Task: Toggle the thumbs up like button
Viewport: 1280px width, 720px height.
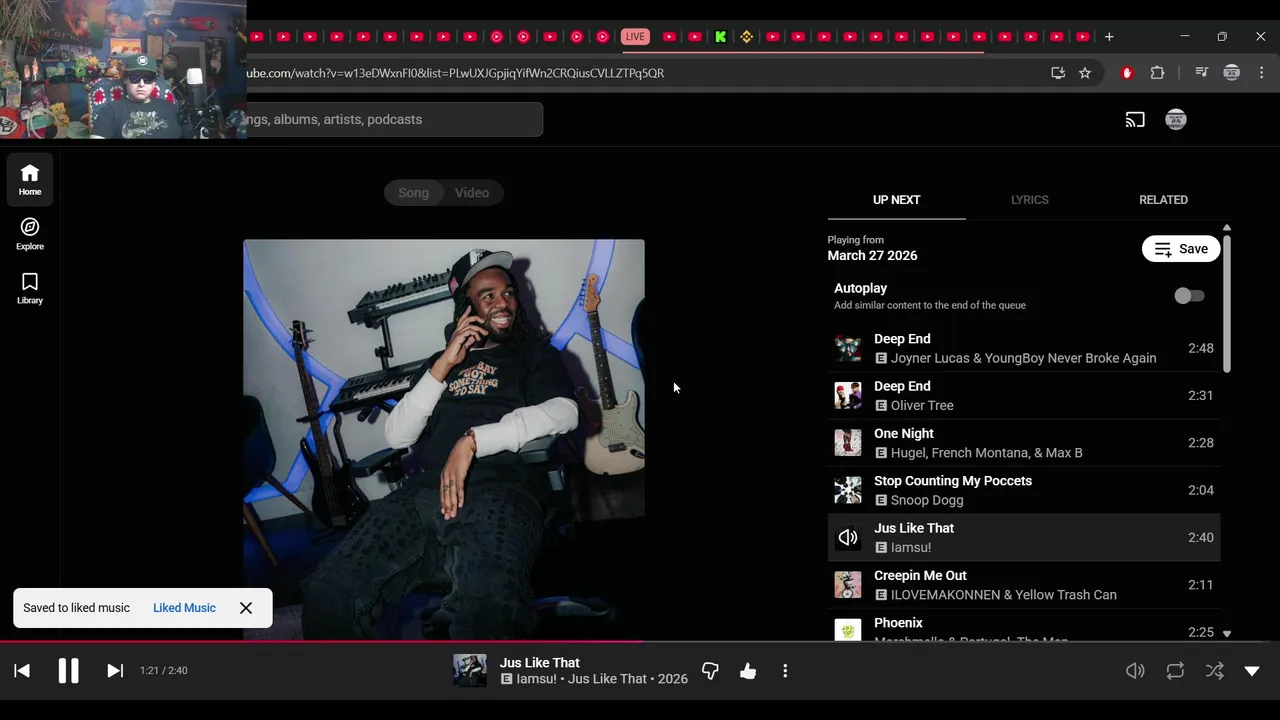Action: (x=748, y=671)
